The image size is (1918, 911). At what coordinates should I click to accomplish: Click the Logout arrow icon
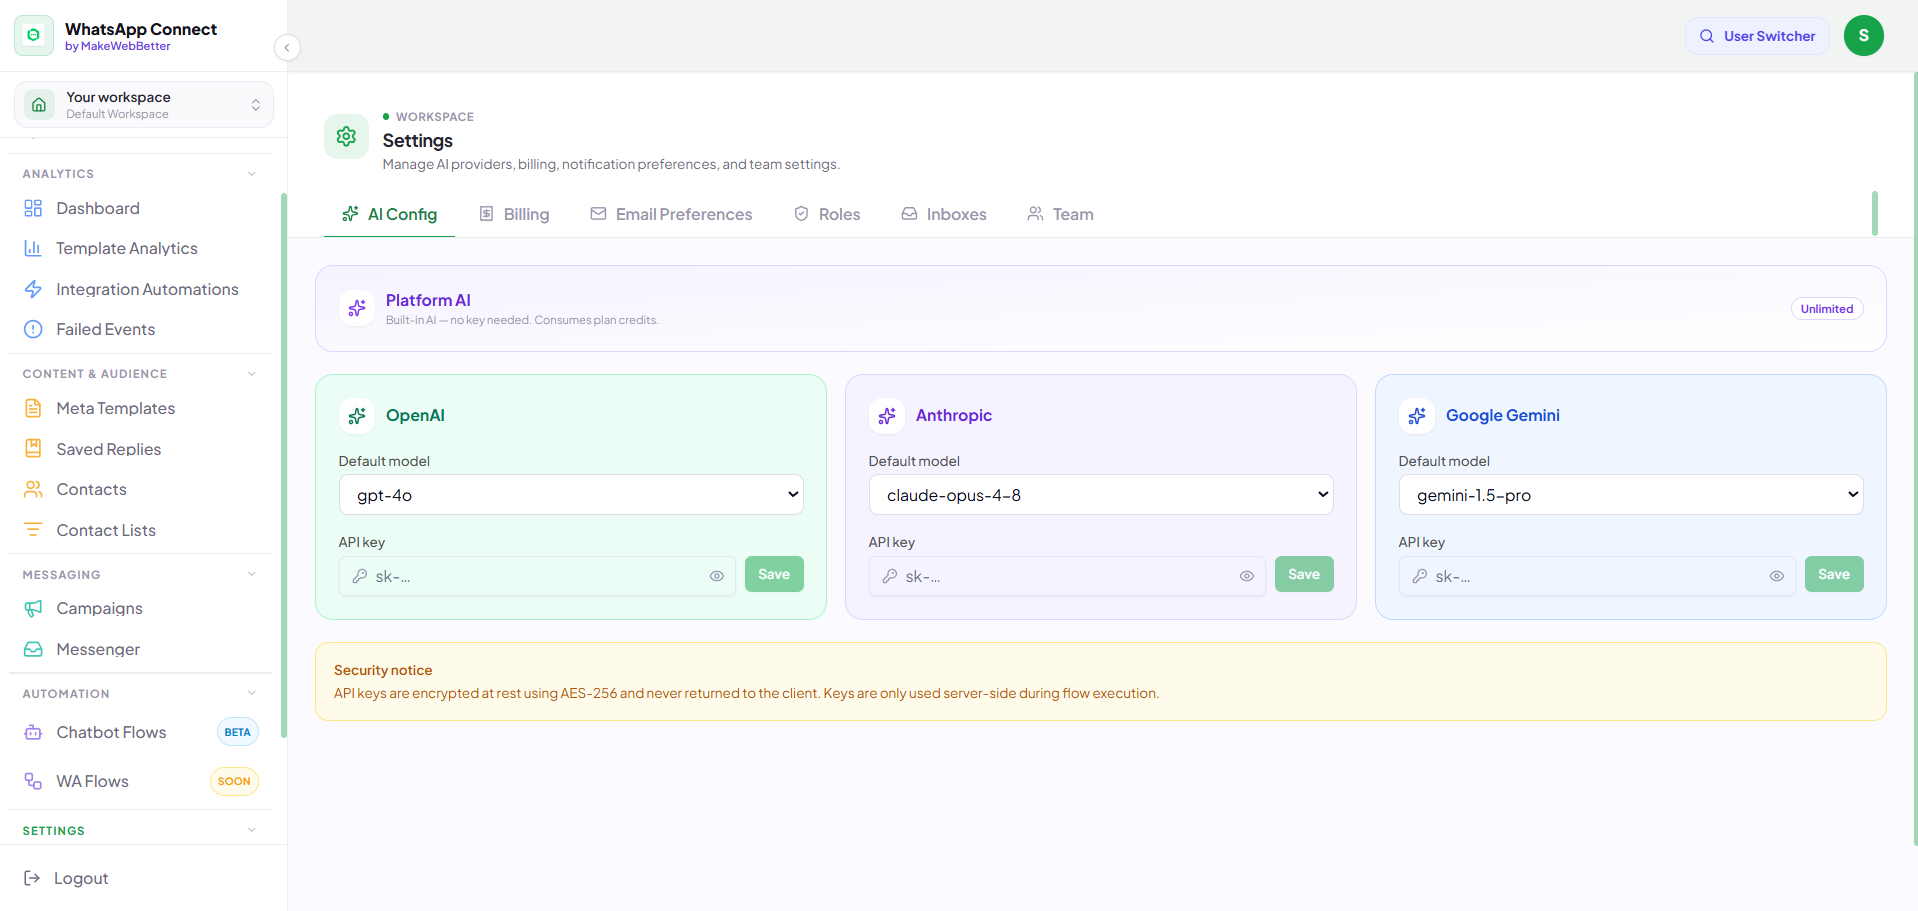pyautogui.click(x=32, y=878)
